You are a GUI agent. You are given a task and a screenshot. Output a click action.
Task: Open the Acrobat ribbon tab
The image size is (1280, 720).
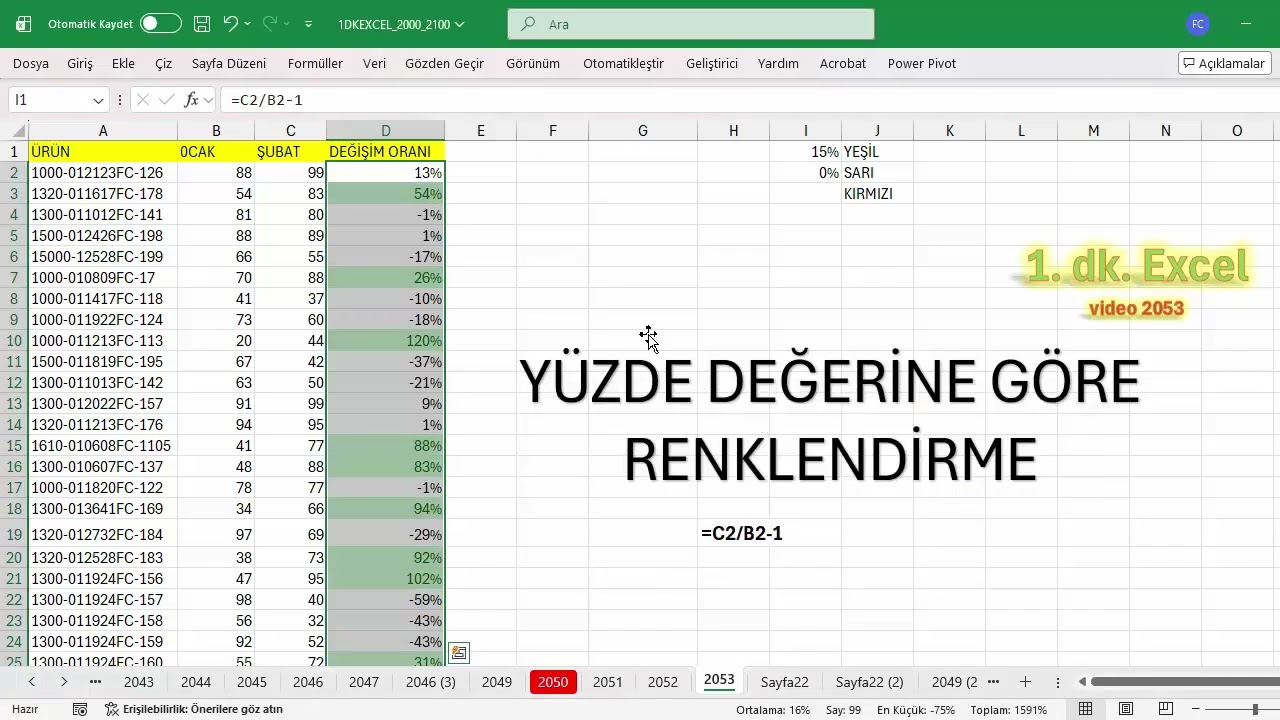(843, 63)
